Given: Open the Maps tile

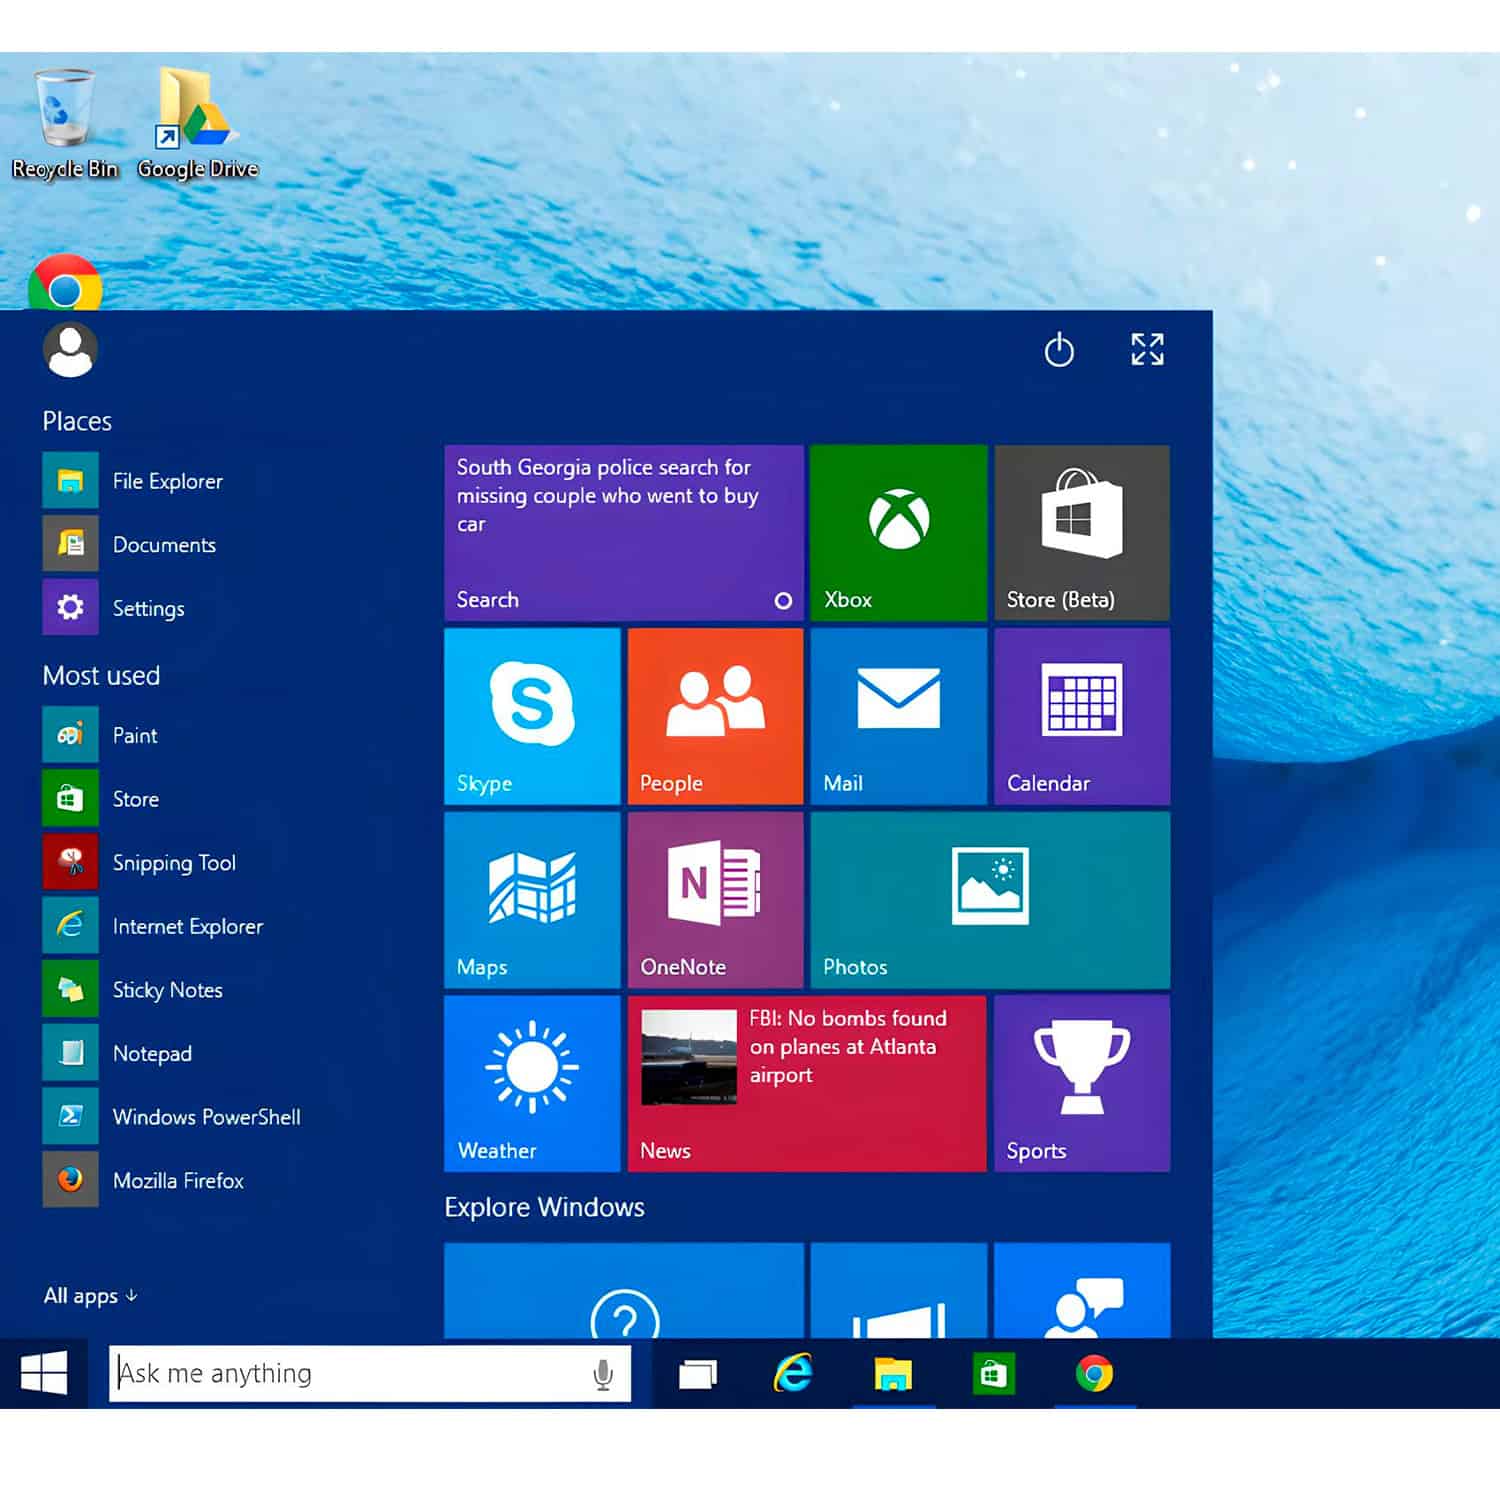Looking at the screenshot, I should coord(531,897).
